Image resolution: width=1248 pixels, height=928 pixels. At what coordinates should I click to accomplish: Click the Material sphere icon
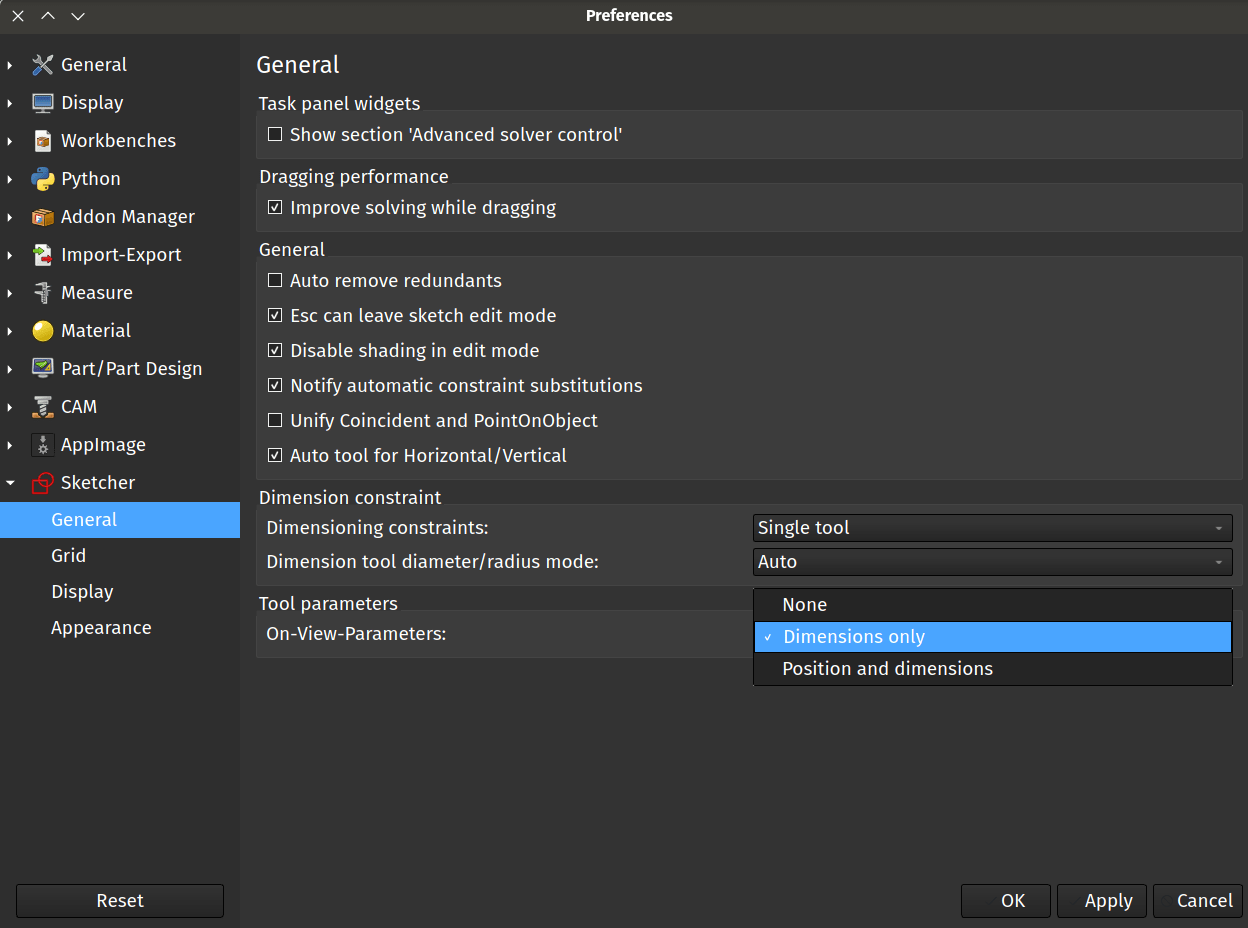[x=42, y=331]
